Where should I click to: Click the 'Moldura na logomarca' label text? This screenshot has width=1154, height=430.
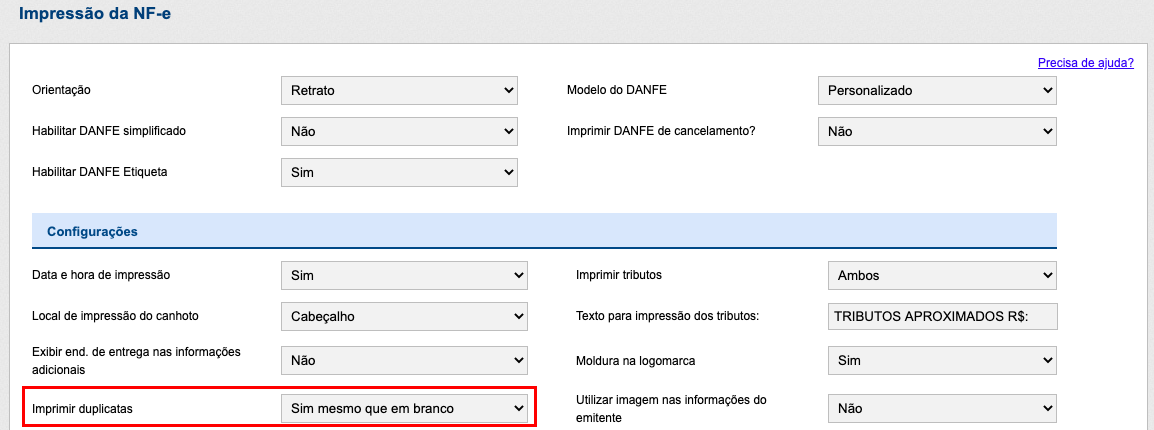tap(638, 359)
